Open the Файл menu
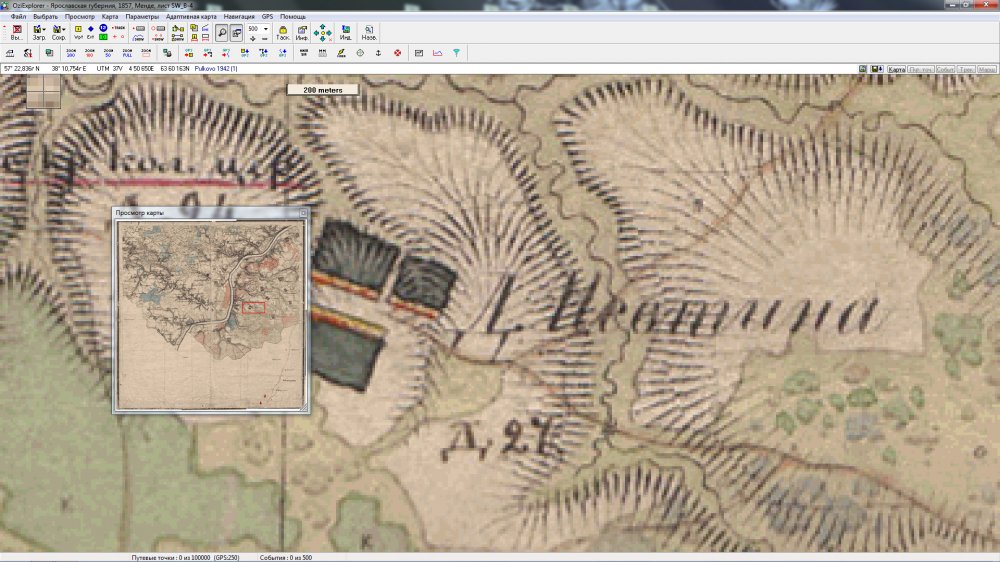The image size is (1000, 562). 18,17
